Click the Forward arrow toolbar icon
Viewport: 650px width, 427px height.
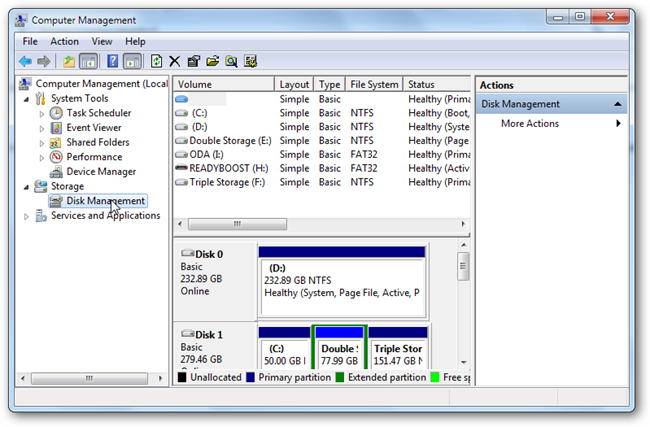(44, 62)
